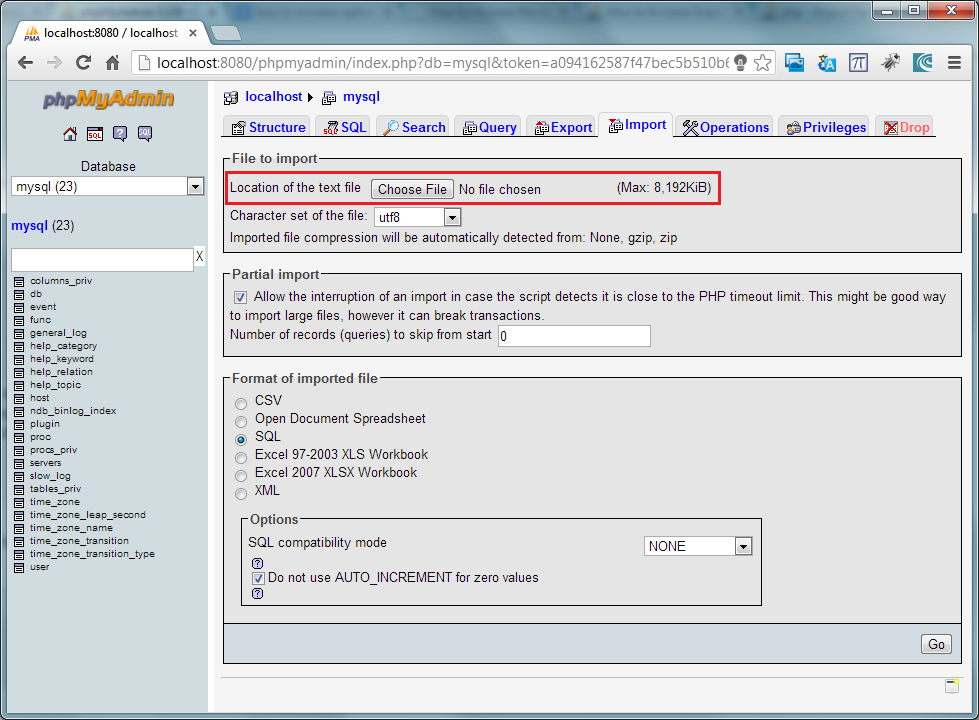Close the localhost browser tab
The height and width of the screenshot is (720, 979).
point(193,33)
